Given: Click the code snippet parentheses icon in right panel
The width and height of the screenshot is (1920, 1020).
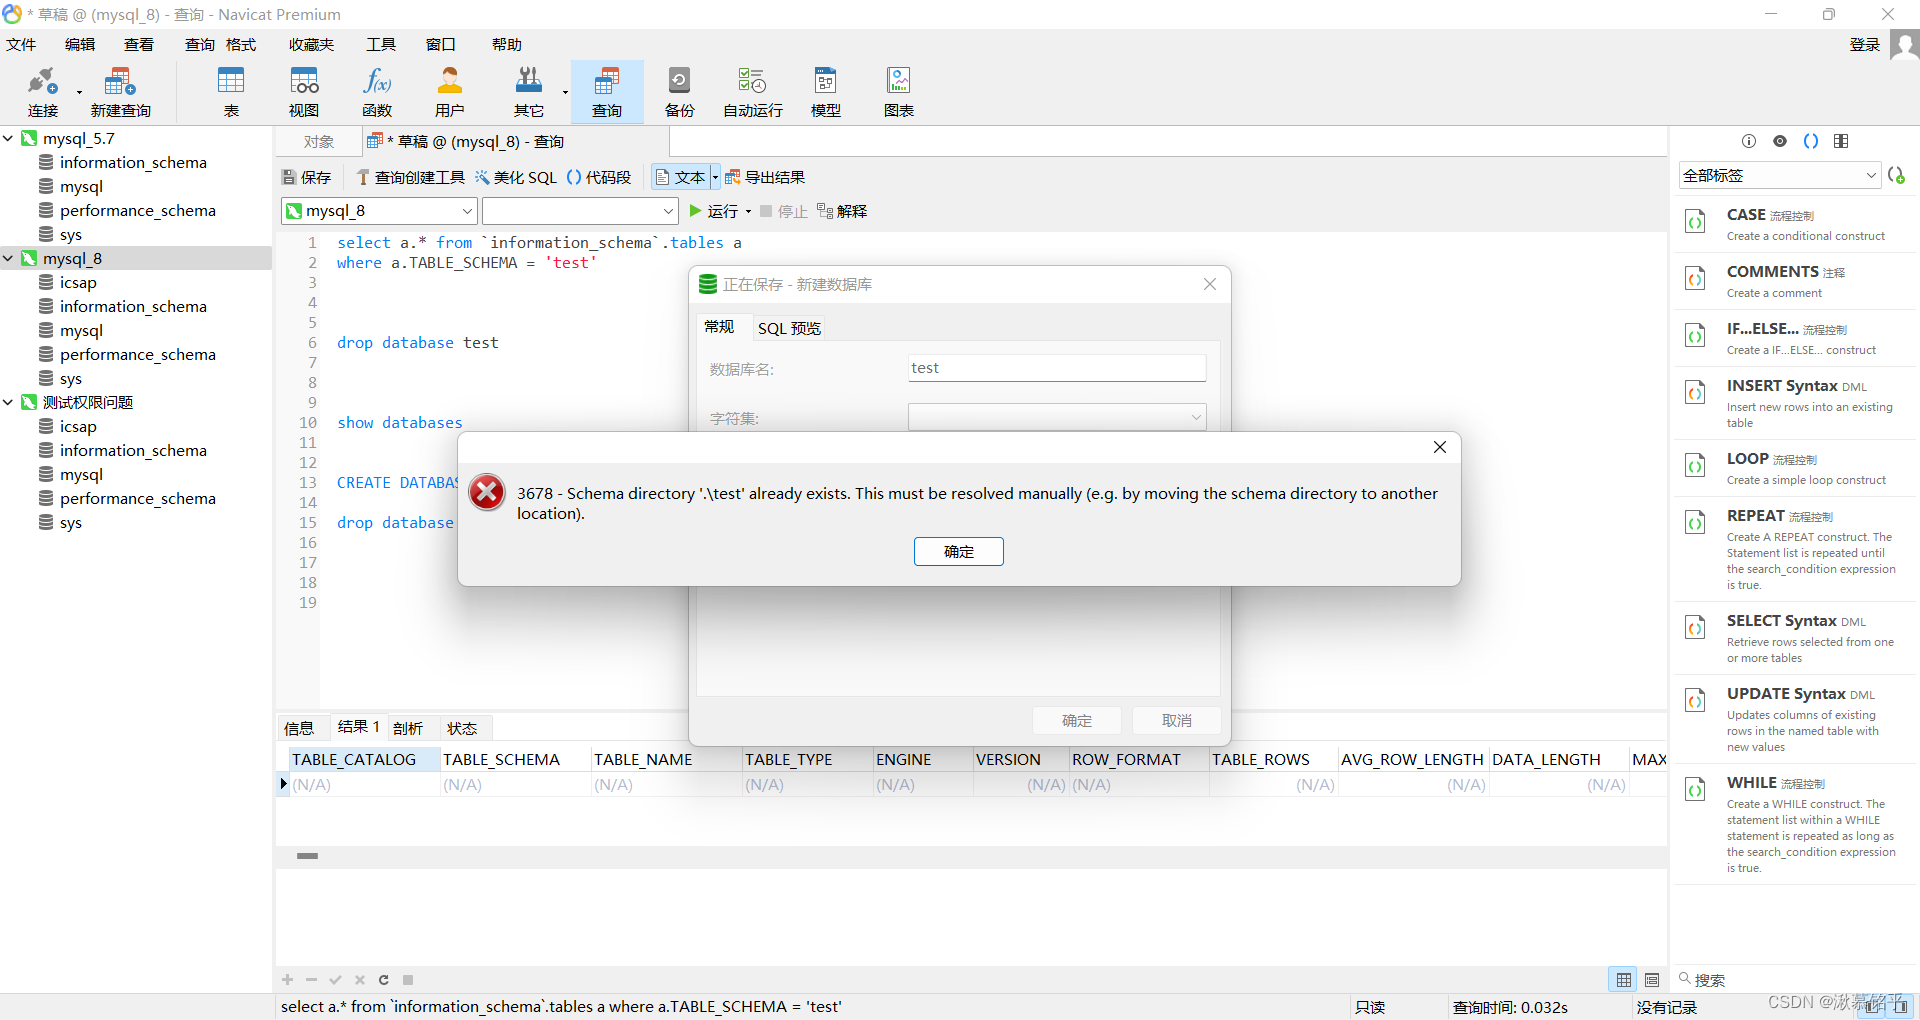Looking at the screenshot, I should tap(1811, 141).
